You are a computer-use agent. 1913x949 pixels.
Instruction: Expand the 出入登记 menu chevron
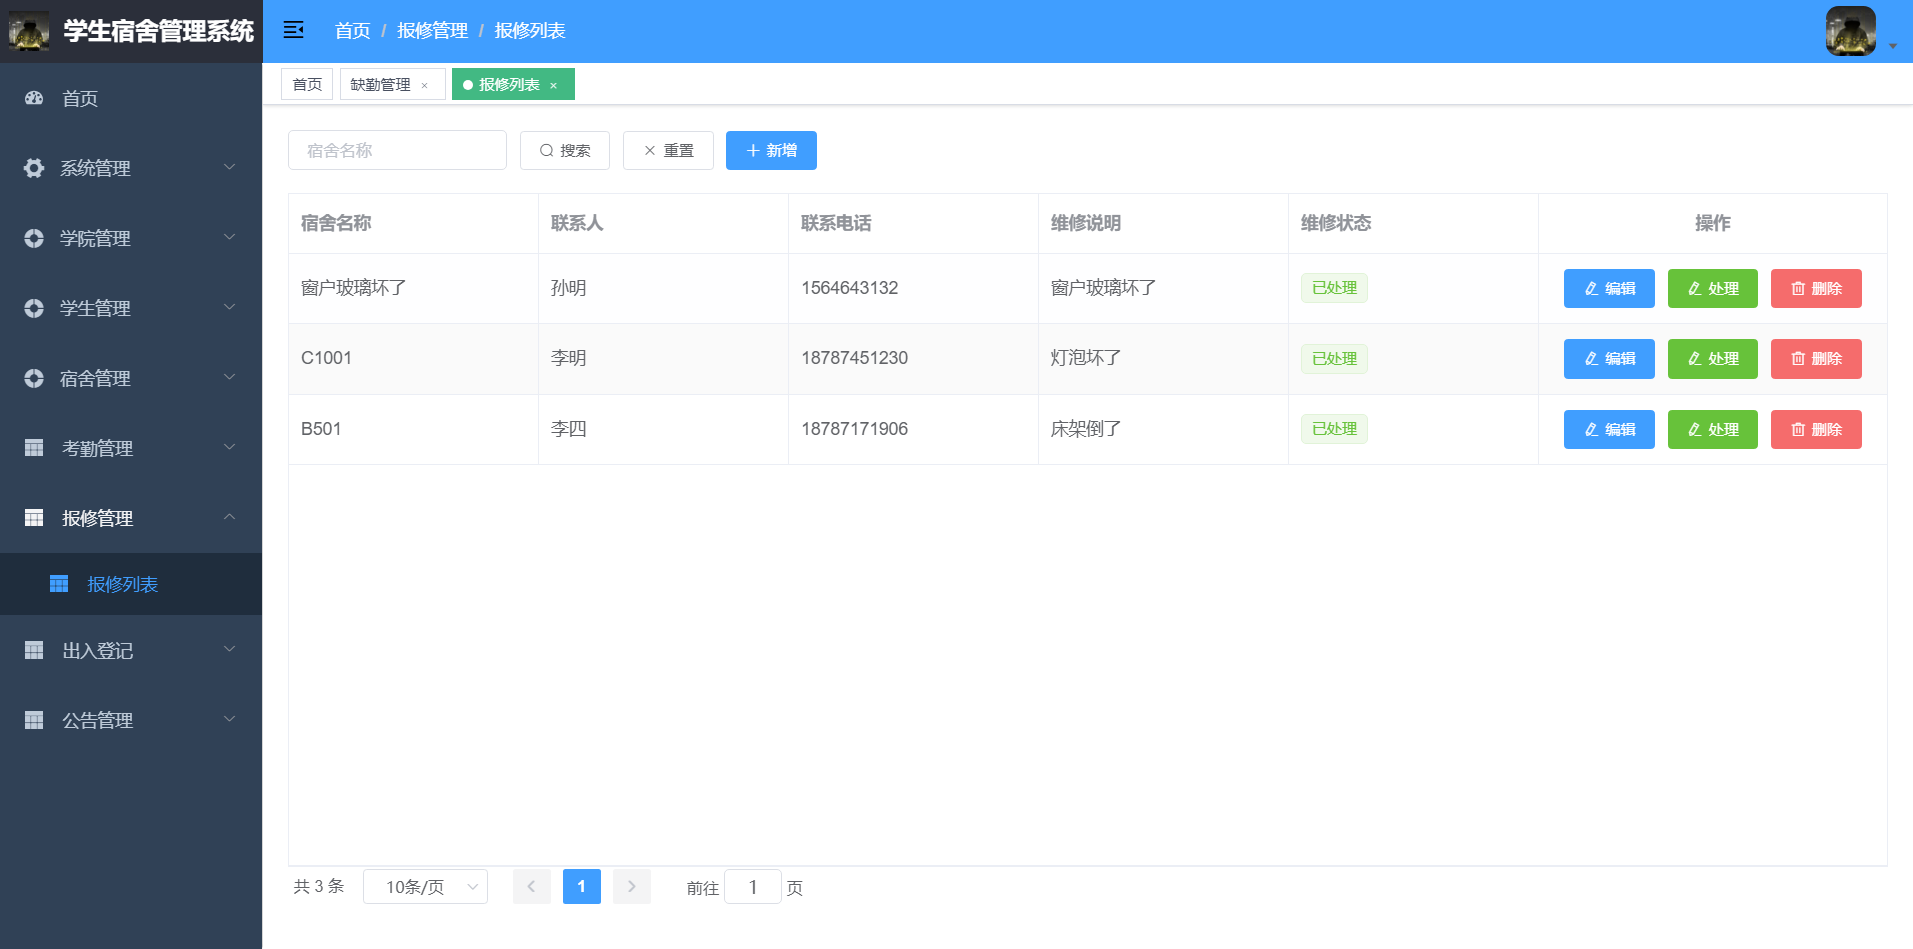tap(229, 649)
